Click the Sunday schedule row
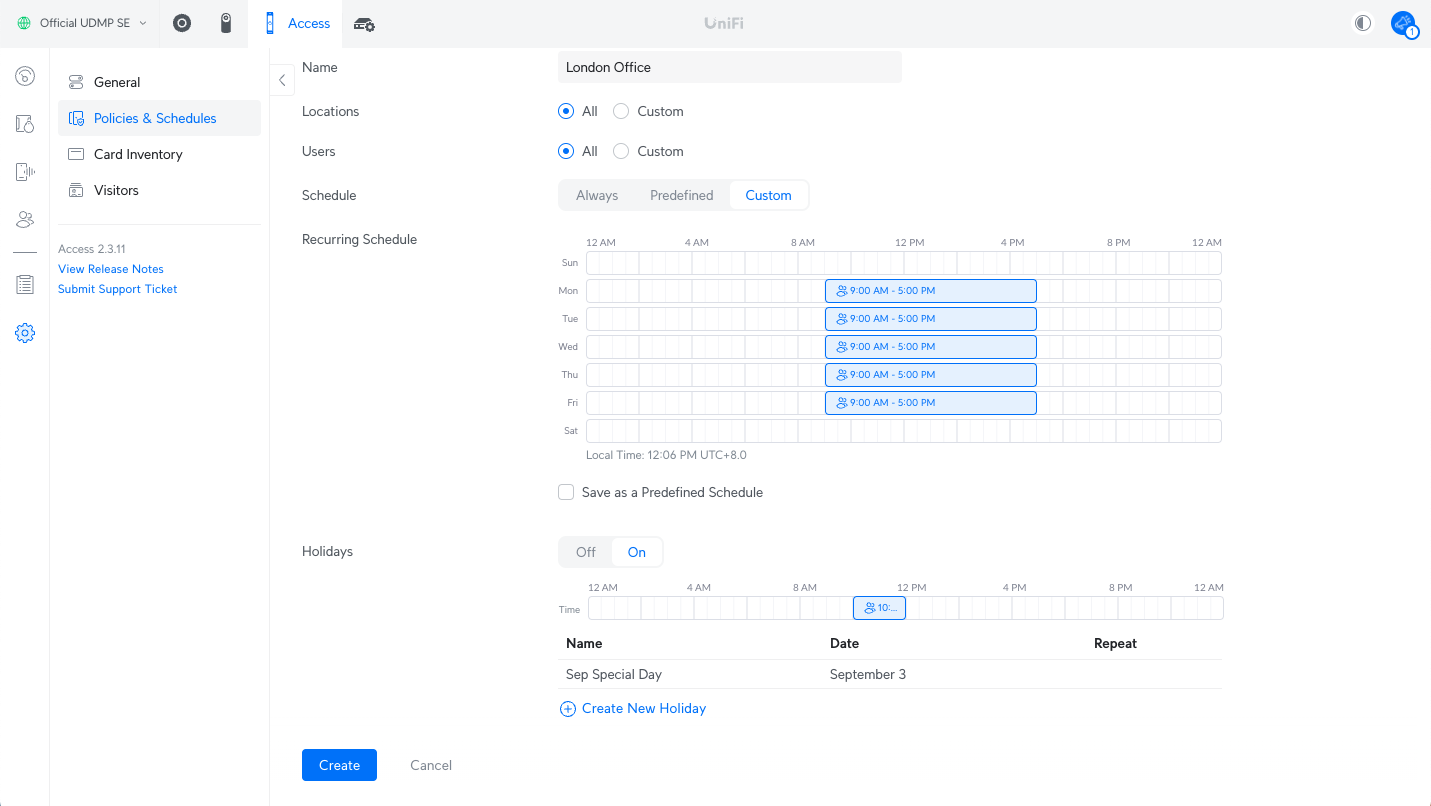Image resolution: width=1431 pixels, height=806 pixels. [904, 263]
